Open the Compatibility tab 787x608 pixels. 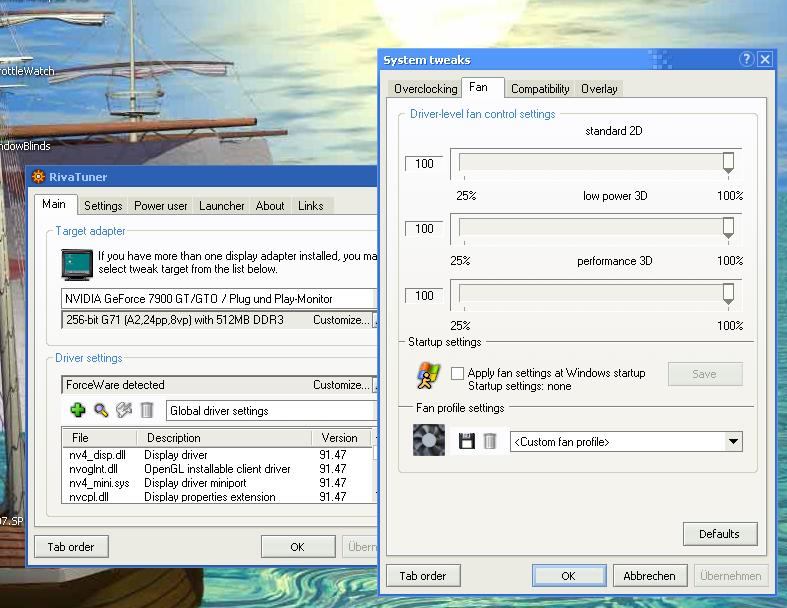(540, 89)
